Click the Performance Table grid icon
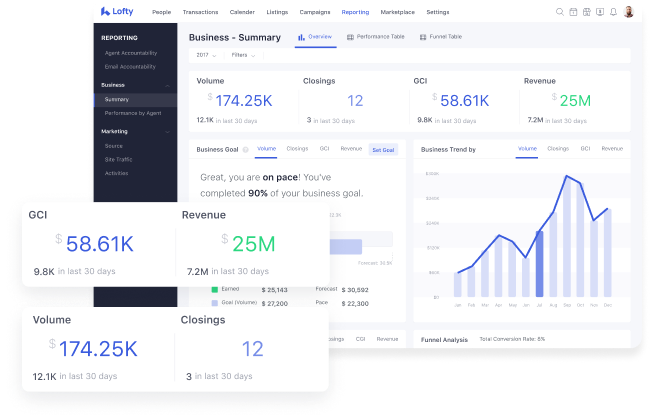Screen dimensions: 650x420 tap(350, 36)
